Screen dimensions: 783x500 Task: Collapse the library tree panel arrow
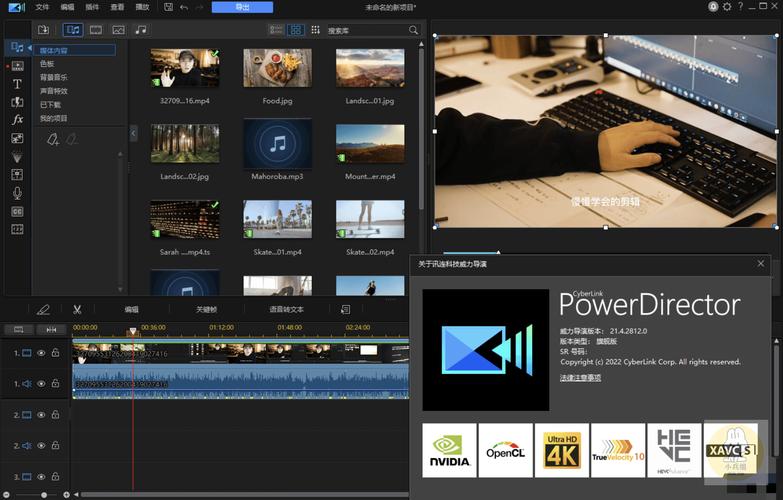(x=133, y=133)
